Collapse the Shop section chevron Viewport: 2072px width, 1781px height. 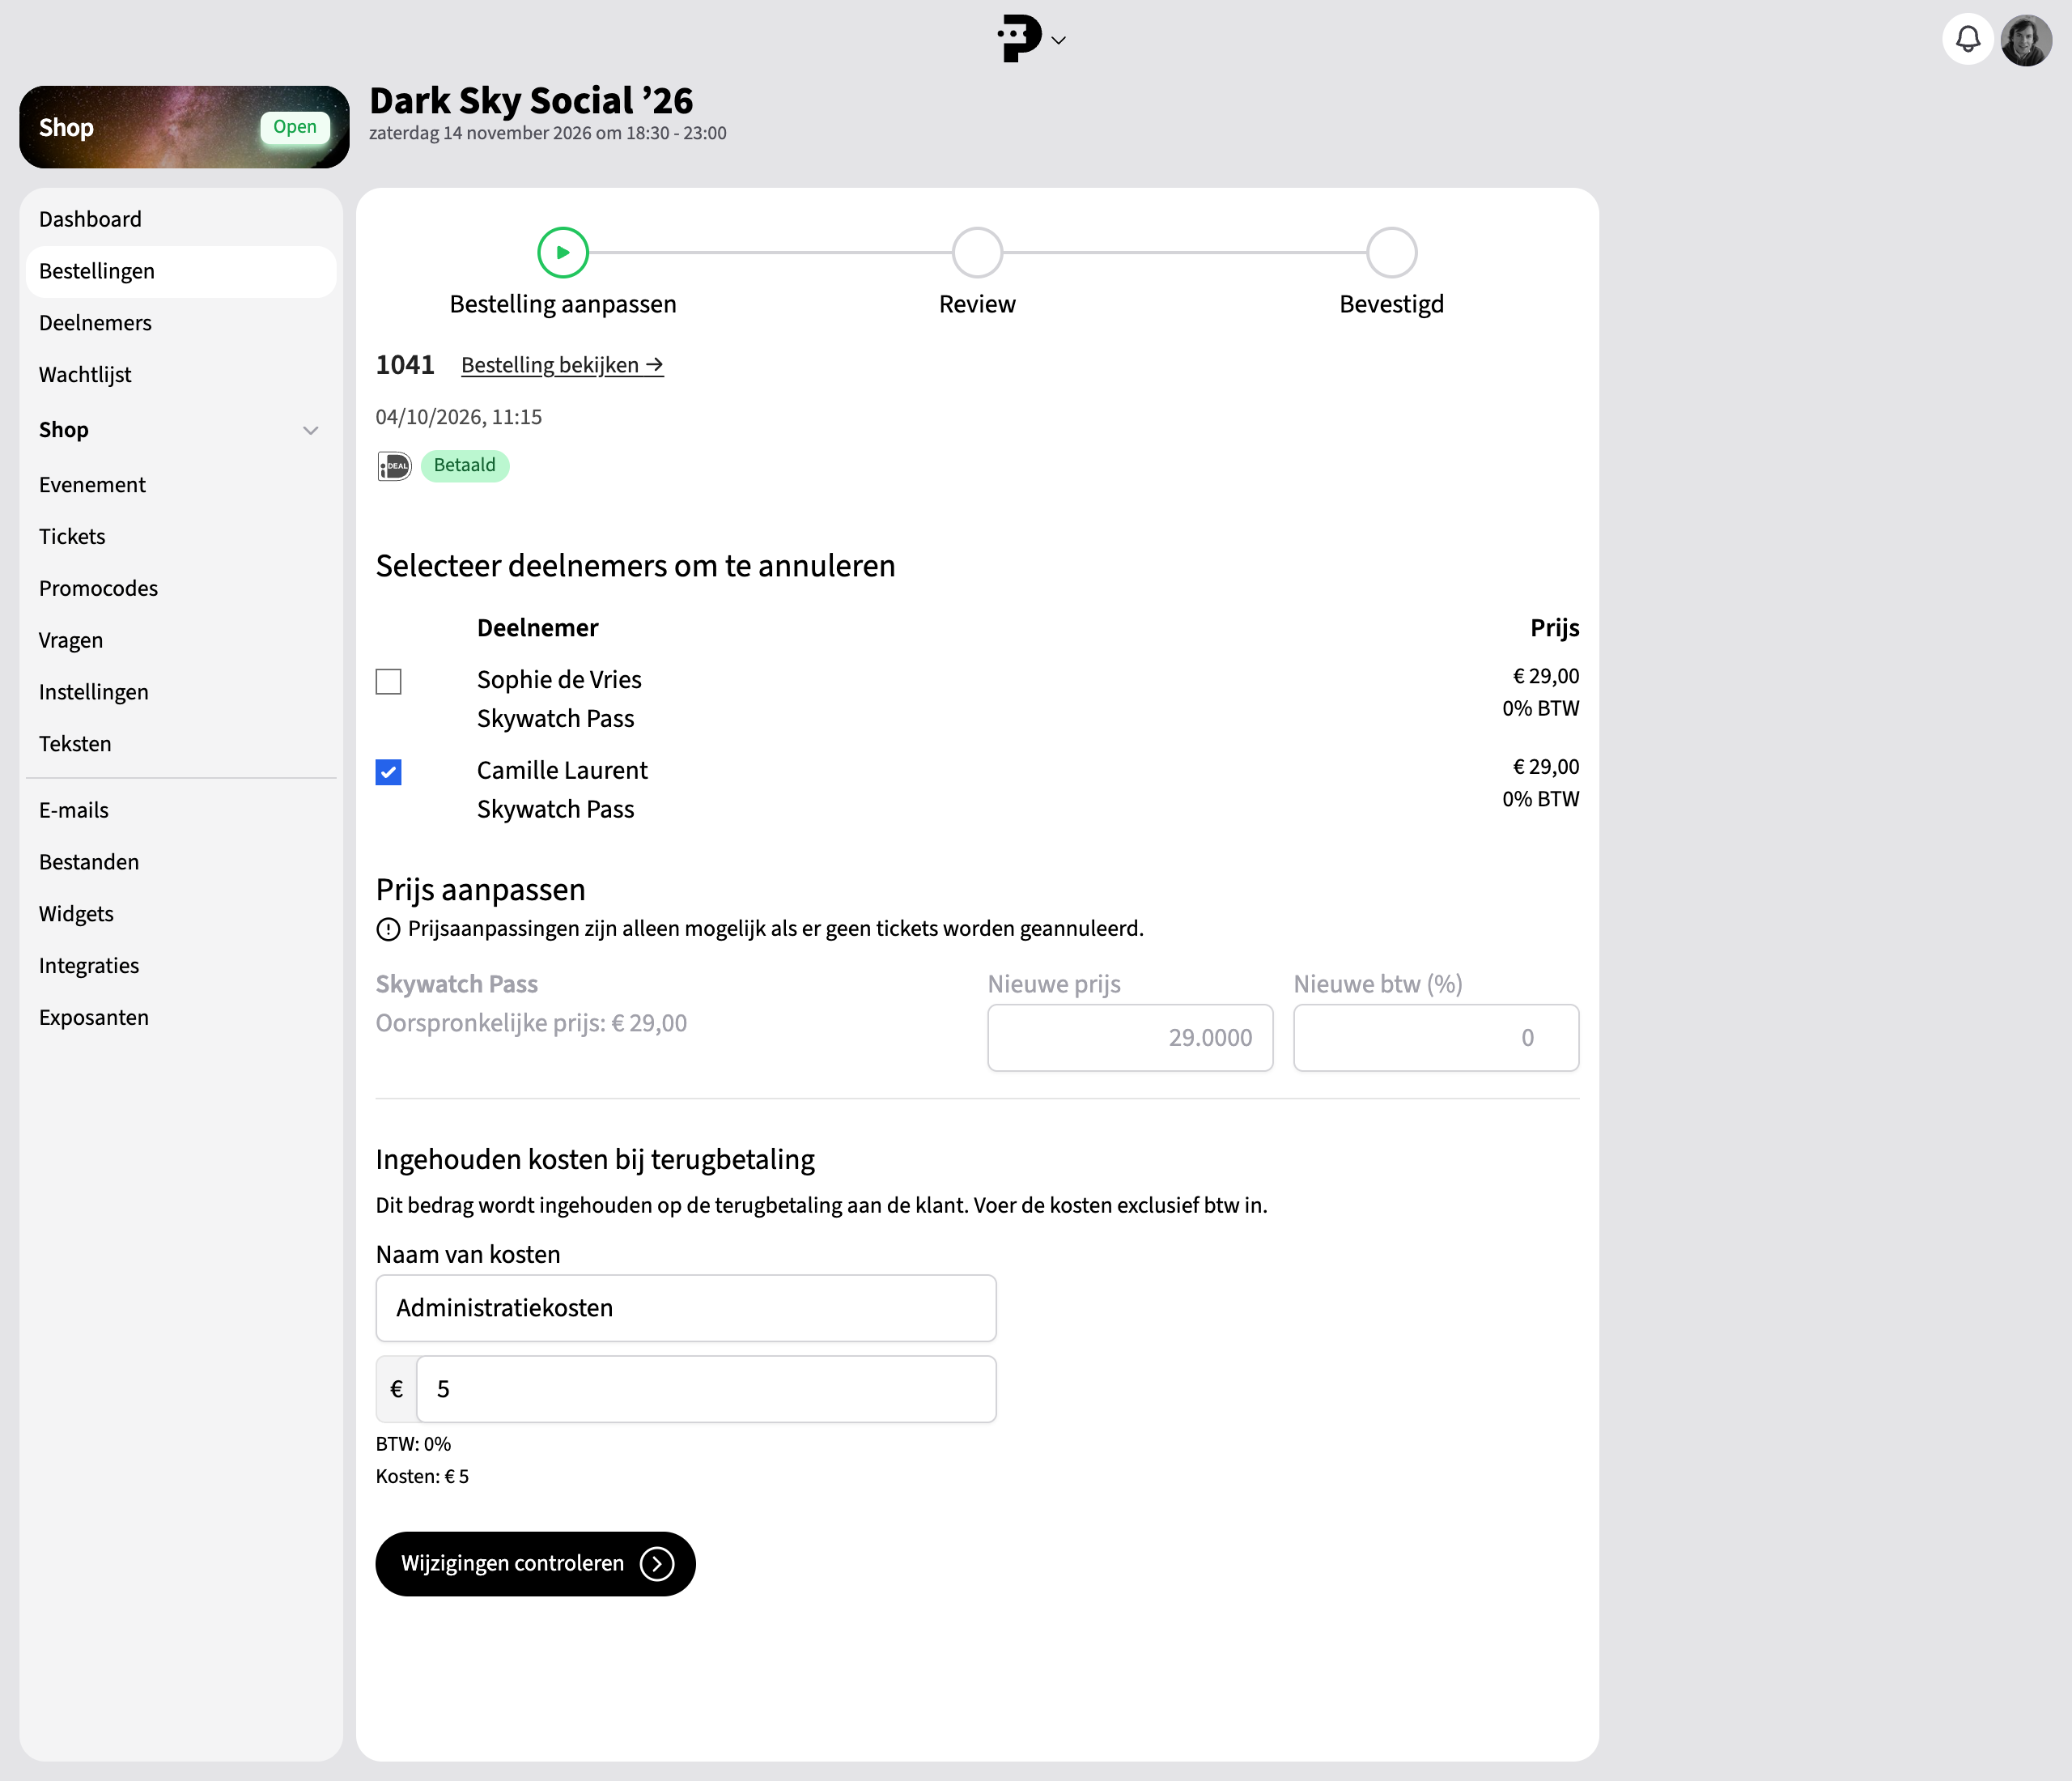[x=311, y=430]
